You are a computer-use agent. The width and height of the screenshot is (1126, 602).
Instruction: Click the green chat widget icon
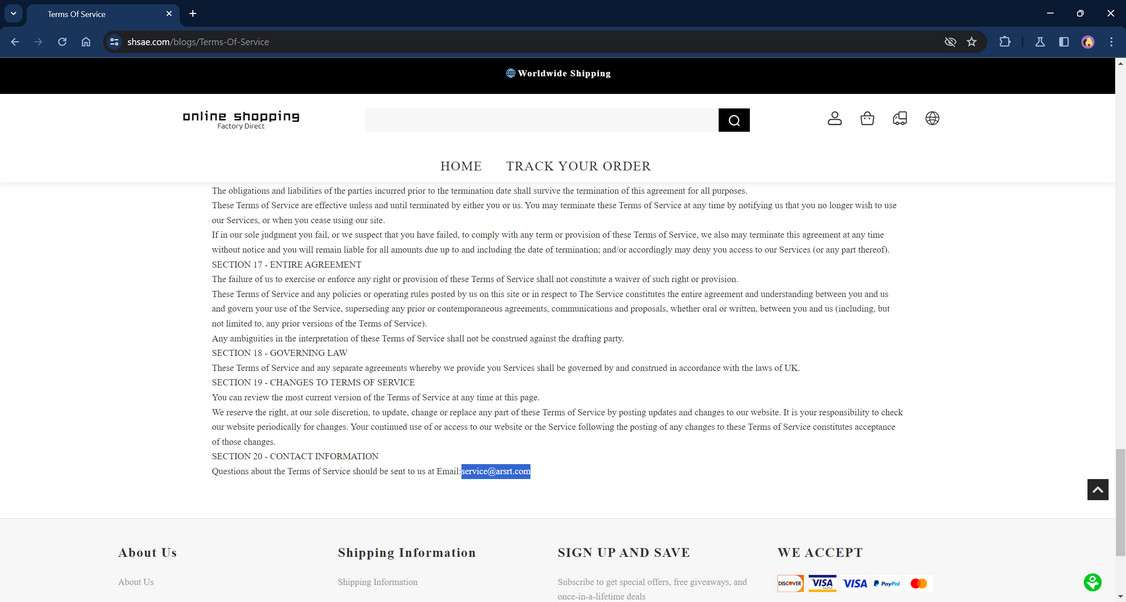pos(1092,582)
